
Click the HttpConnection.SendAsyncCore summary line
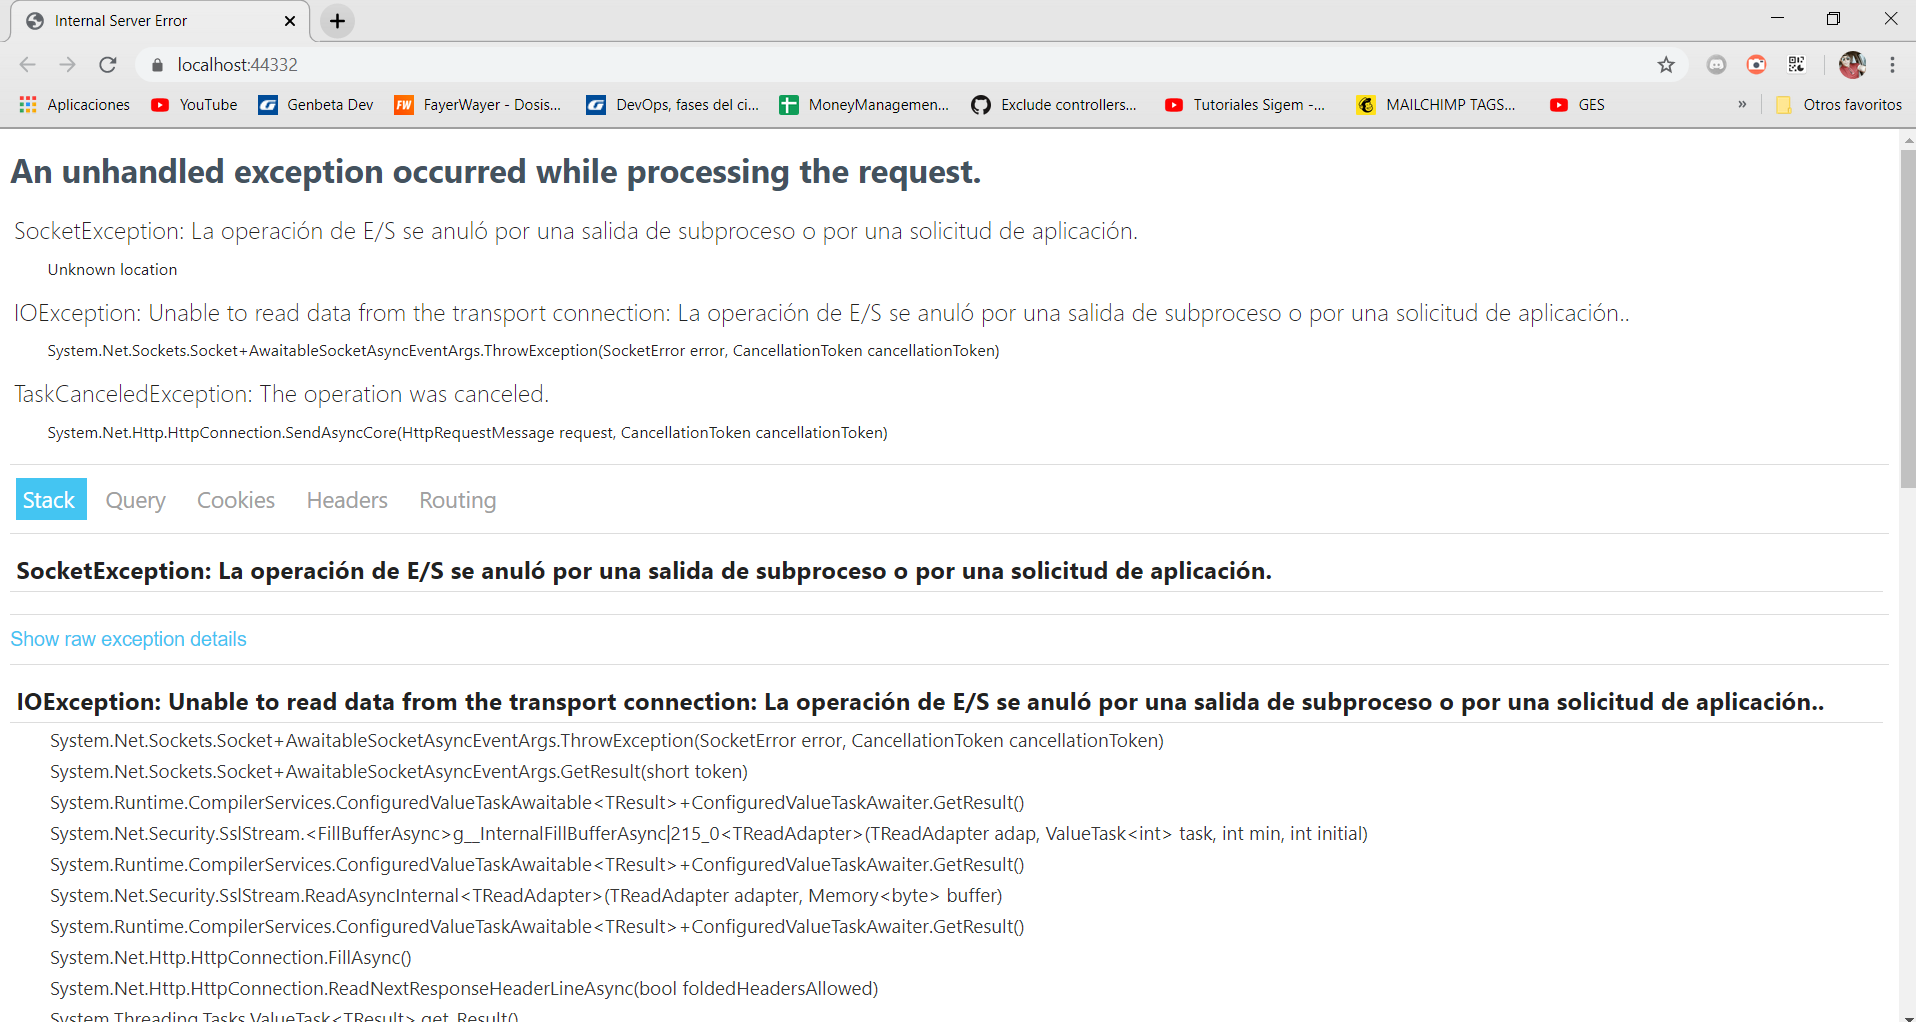click(467, 433)
